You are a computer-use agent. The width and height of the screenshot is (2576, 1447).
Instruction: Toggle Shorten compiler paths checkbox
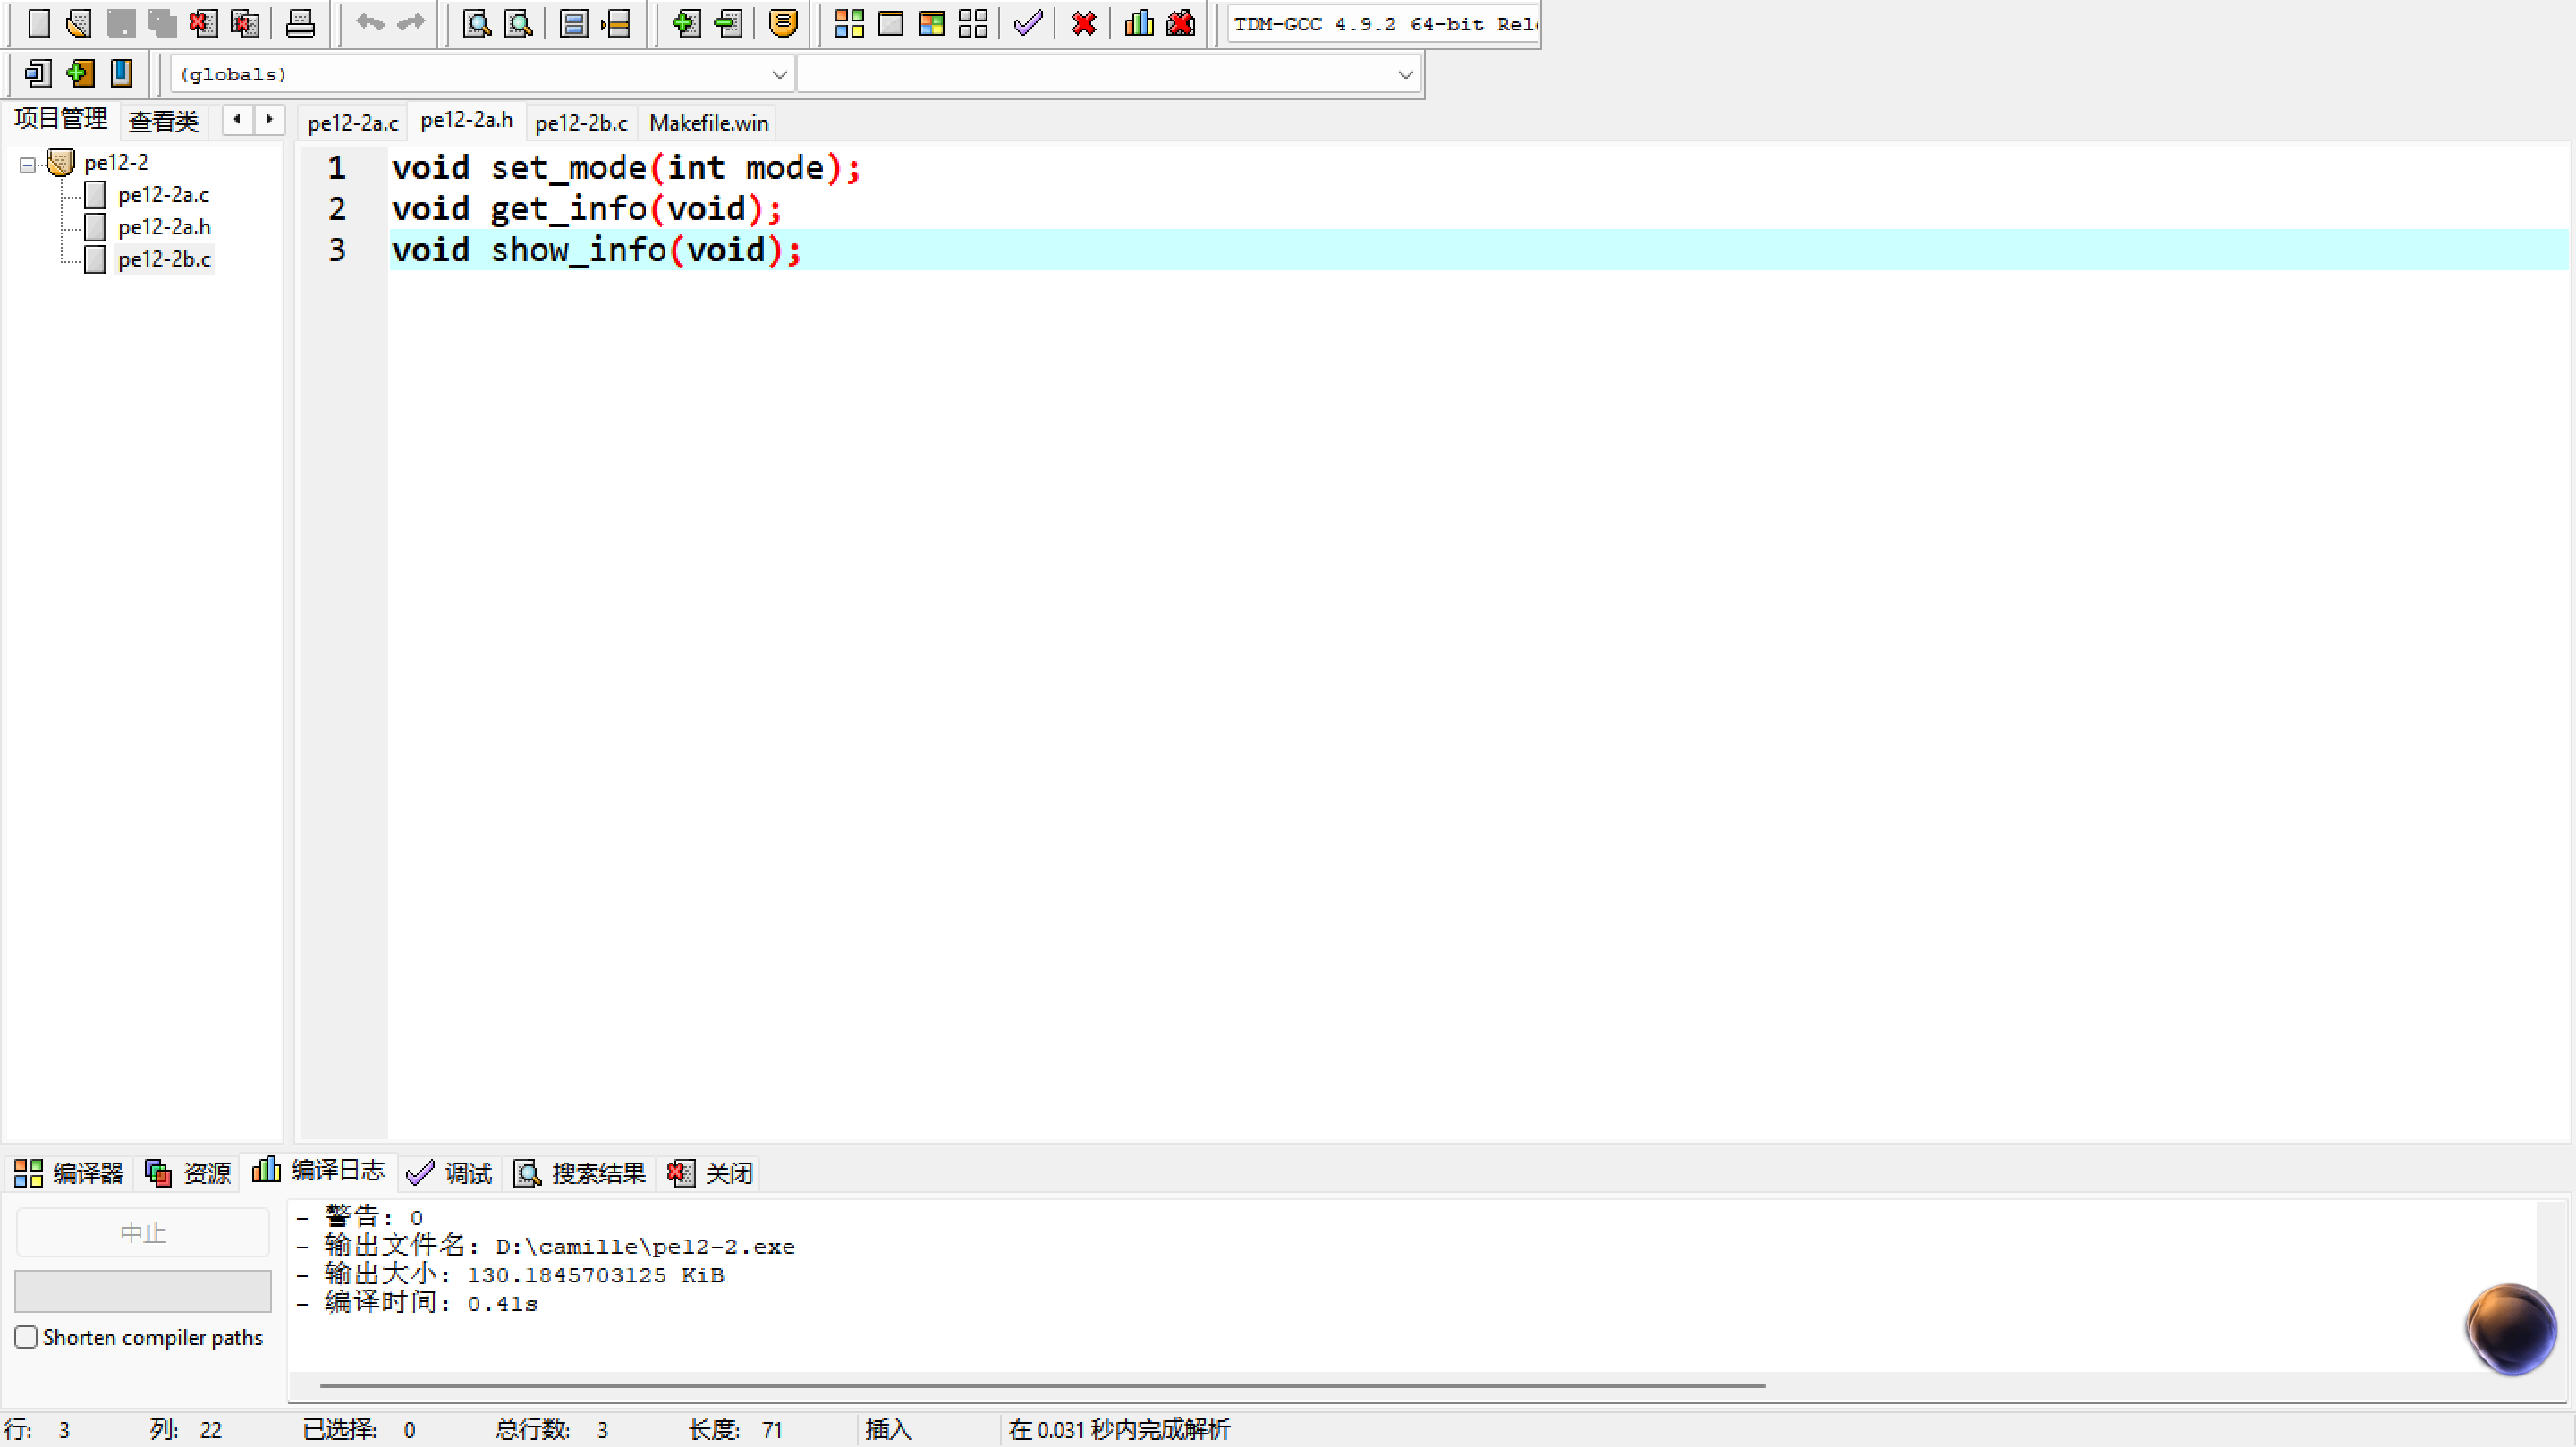[27, 1337]
